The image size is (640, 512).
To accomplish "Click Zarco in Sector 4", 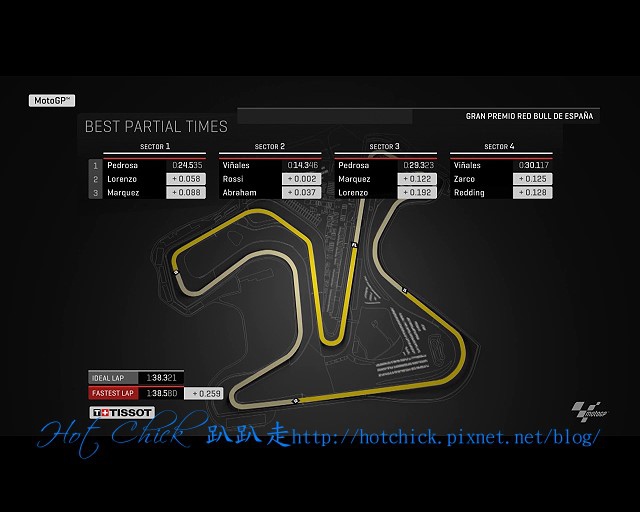I will pos(464,179).
